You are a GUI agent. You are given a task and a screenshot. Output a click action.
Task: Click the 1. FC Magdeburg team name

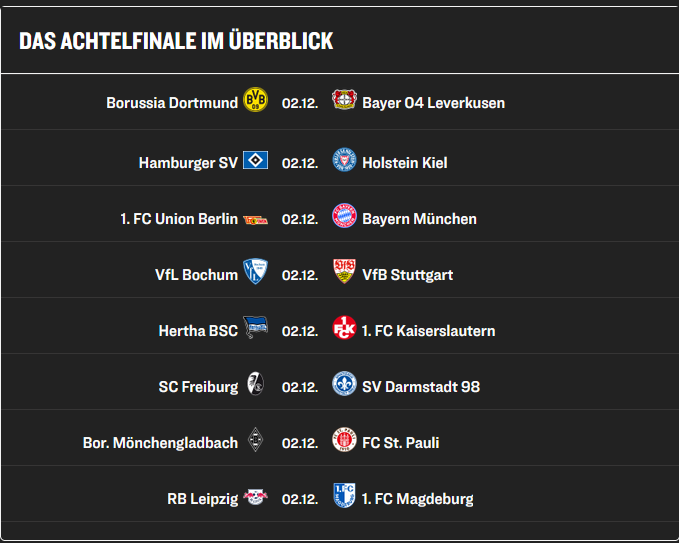coord(417,499)
